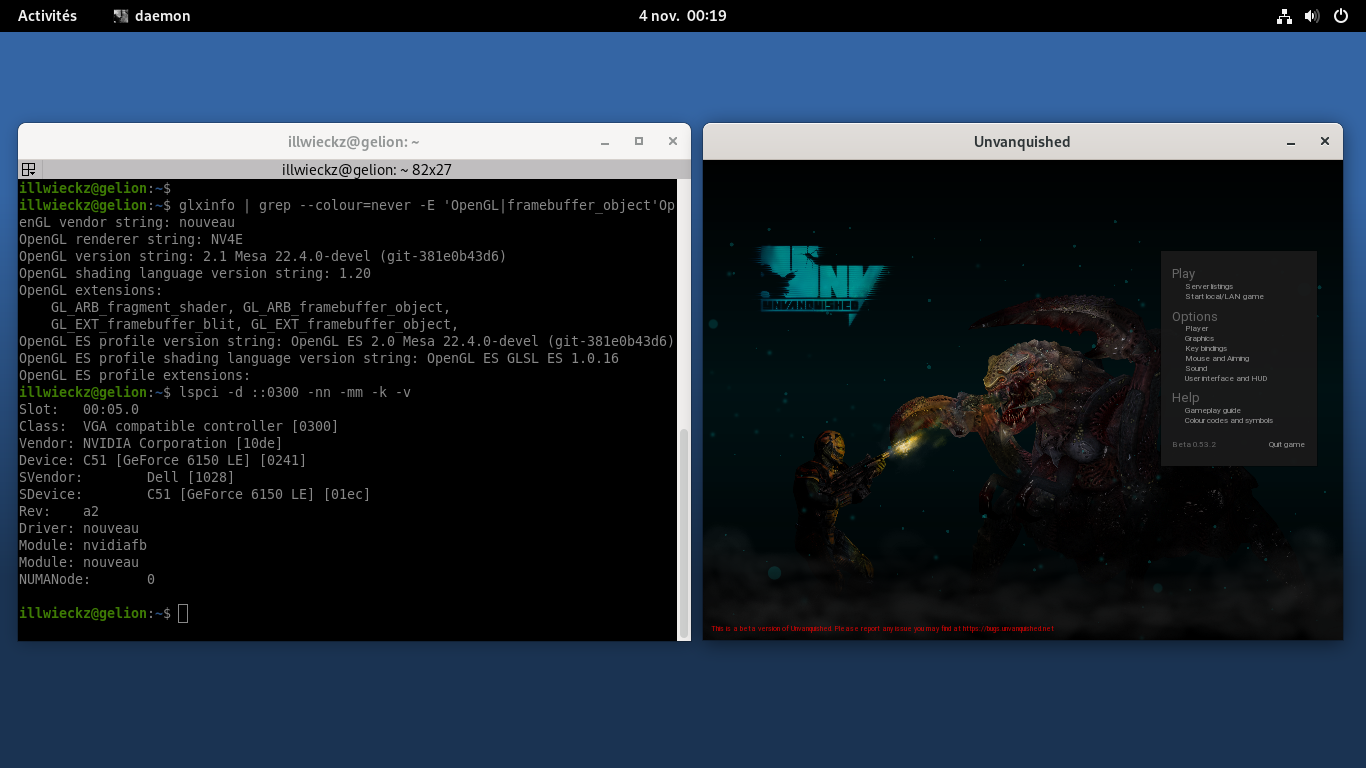The image size is (1366, 768).
Task: Click the terminal titlebar 'illwieckz@gelion: ~ 82x27'
Action: pos(367,170)
